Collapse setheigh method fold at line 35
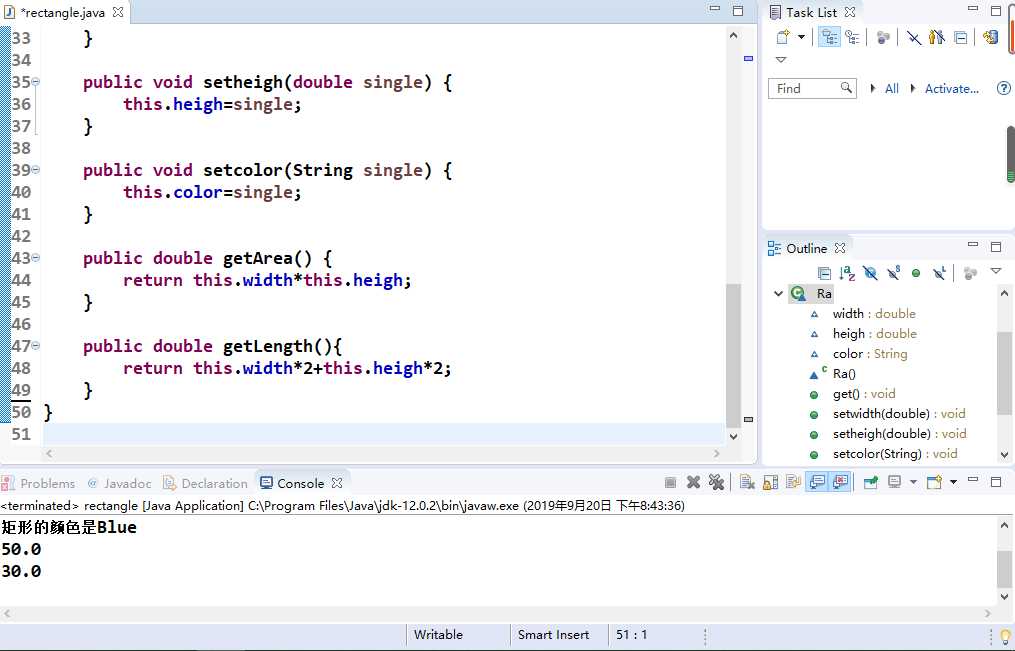 pyautogui.click(x=36, y=82)
